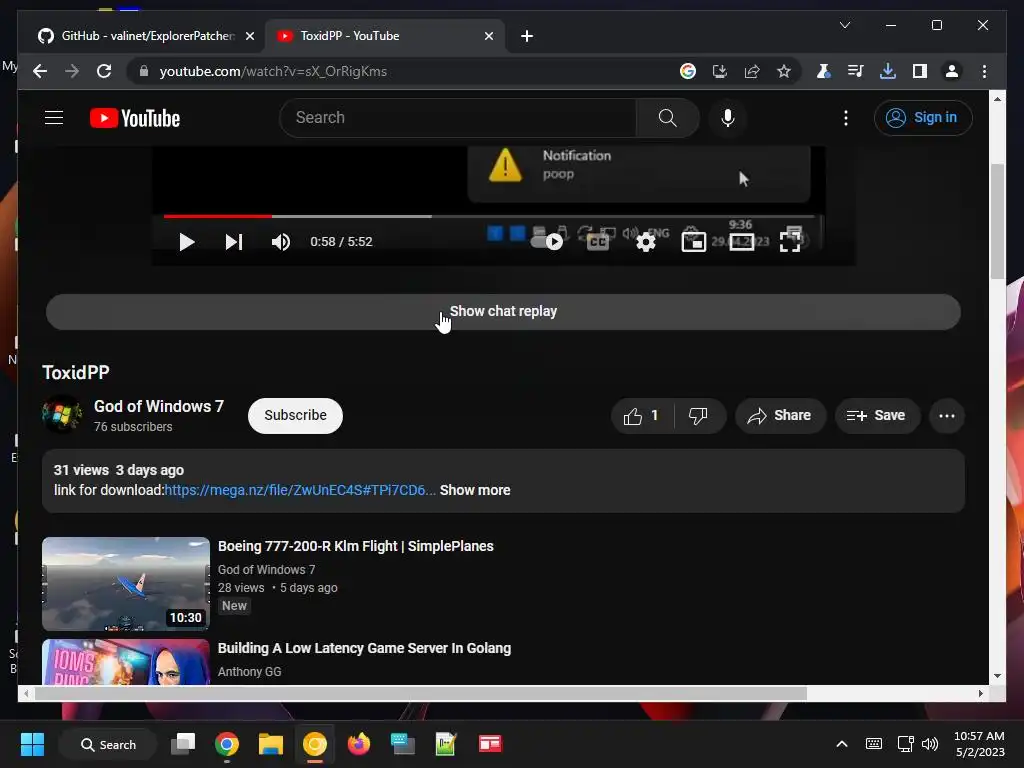Open the Chrome profile icon
Viewport: 1024px width, 768px height.
click(952, 71)
